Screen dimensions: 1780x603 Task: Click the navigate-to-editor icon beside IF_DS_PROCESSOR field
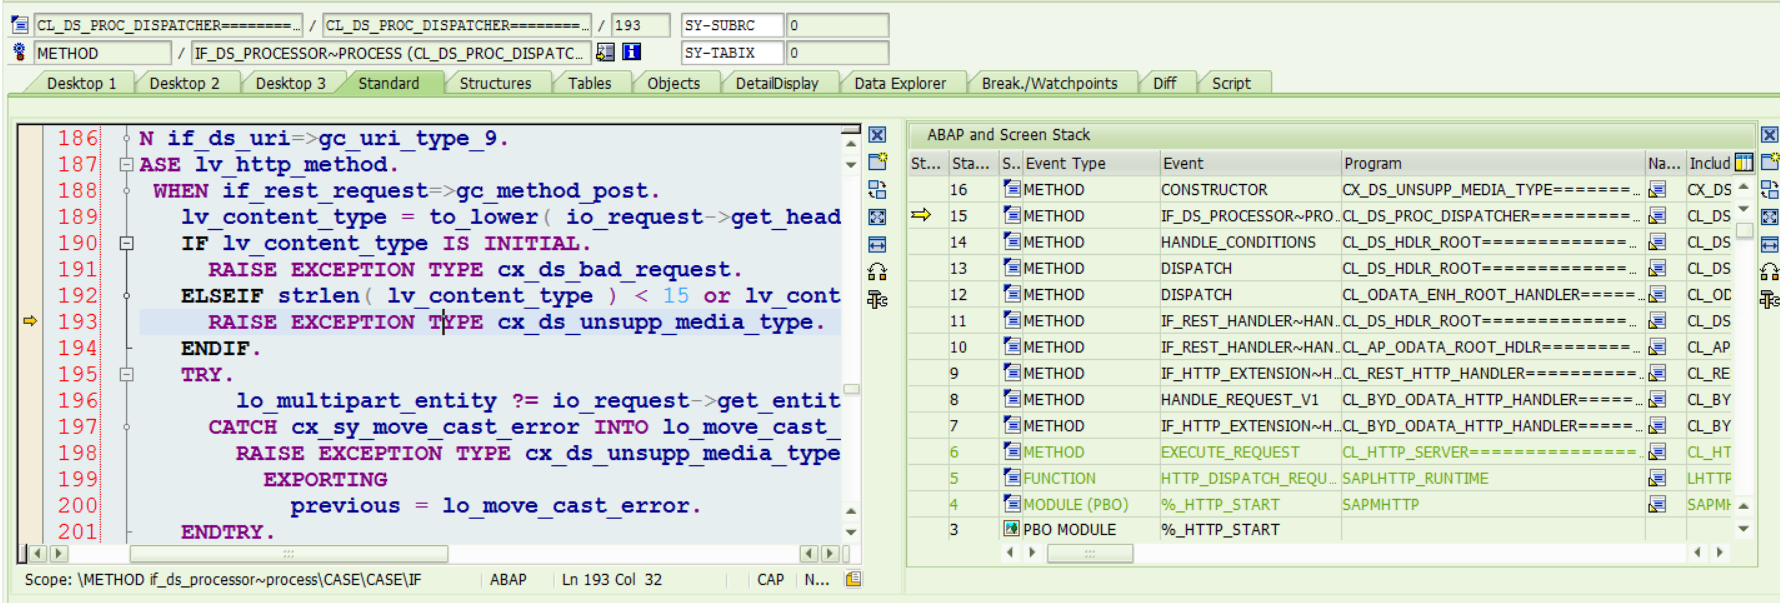click(x=605, y=52)
